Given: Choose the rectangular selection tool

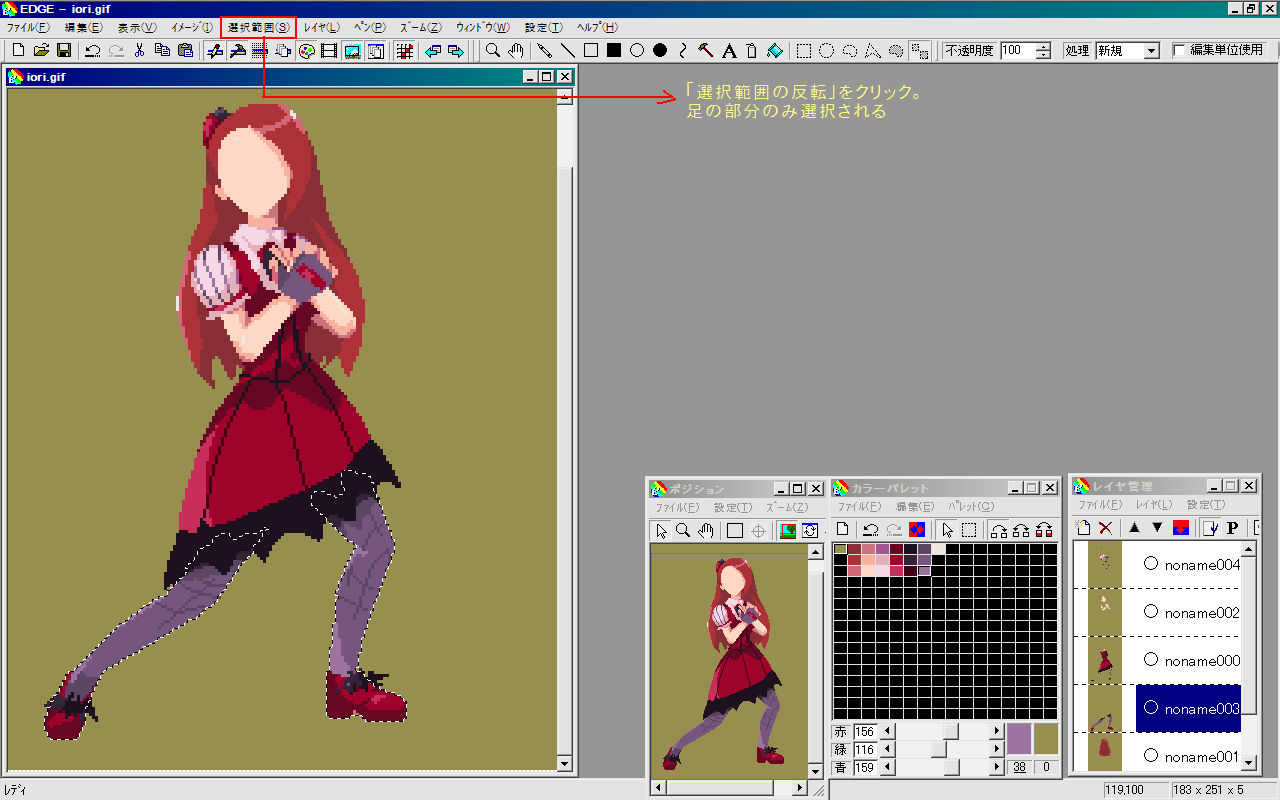Looking at the screenshot, I should coord(804,50).
